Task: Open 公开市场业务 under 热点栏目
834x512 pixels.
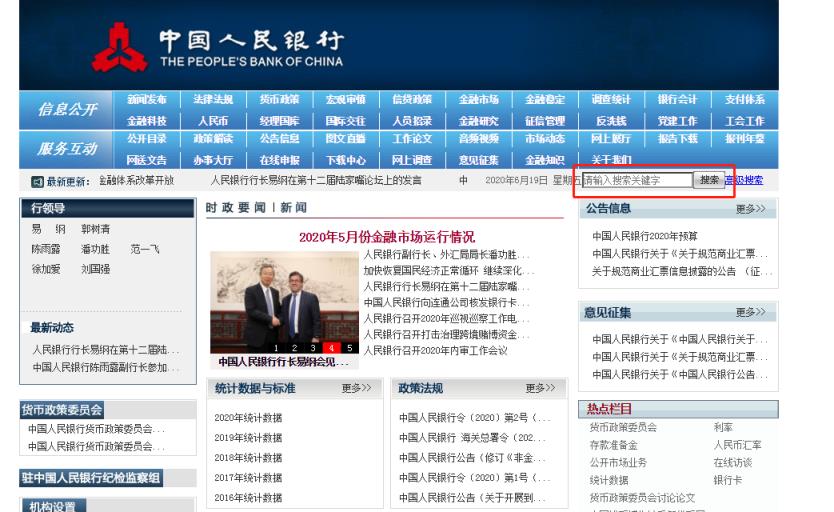Action: coord(618,463)
